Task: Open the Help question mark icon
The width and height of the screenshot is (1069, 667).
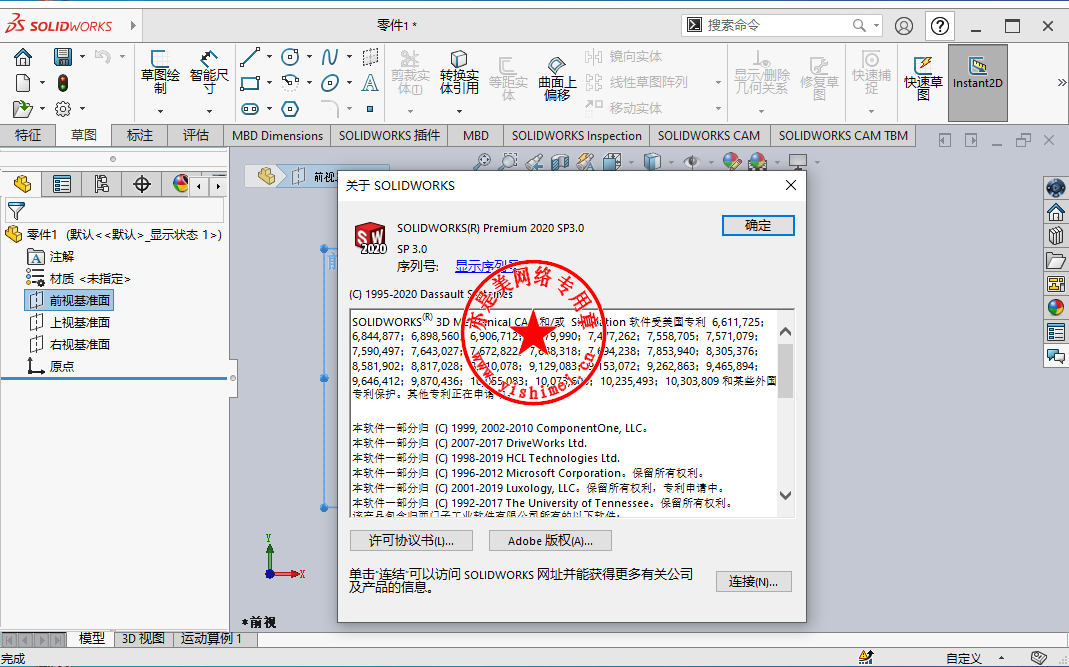Action: tap(940, 26)
